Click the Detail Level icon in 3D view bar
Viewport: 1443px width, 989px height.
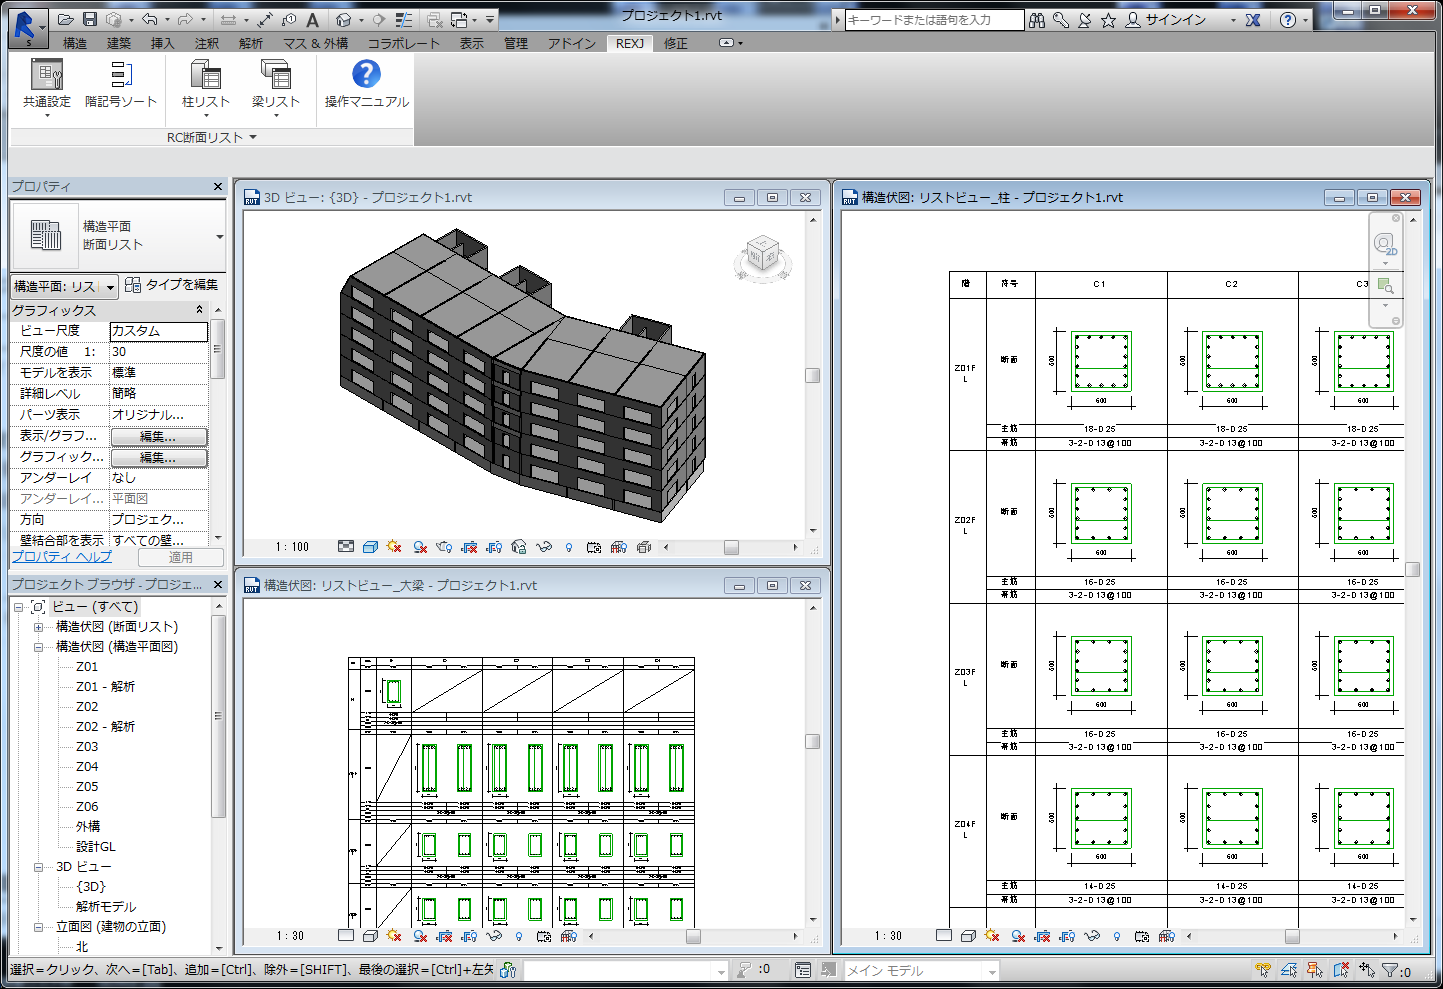point(346,547)
